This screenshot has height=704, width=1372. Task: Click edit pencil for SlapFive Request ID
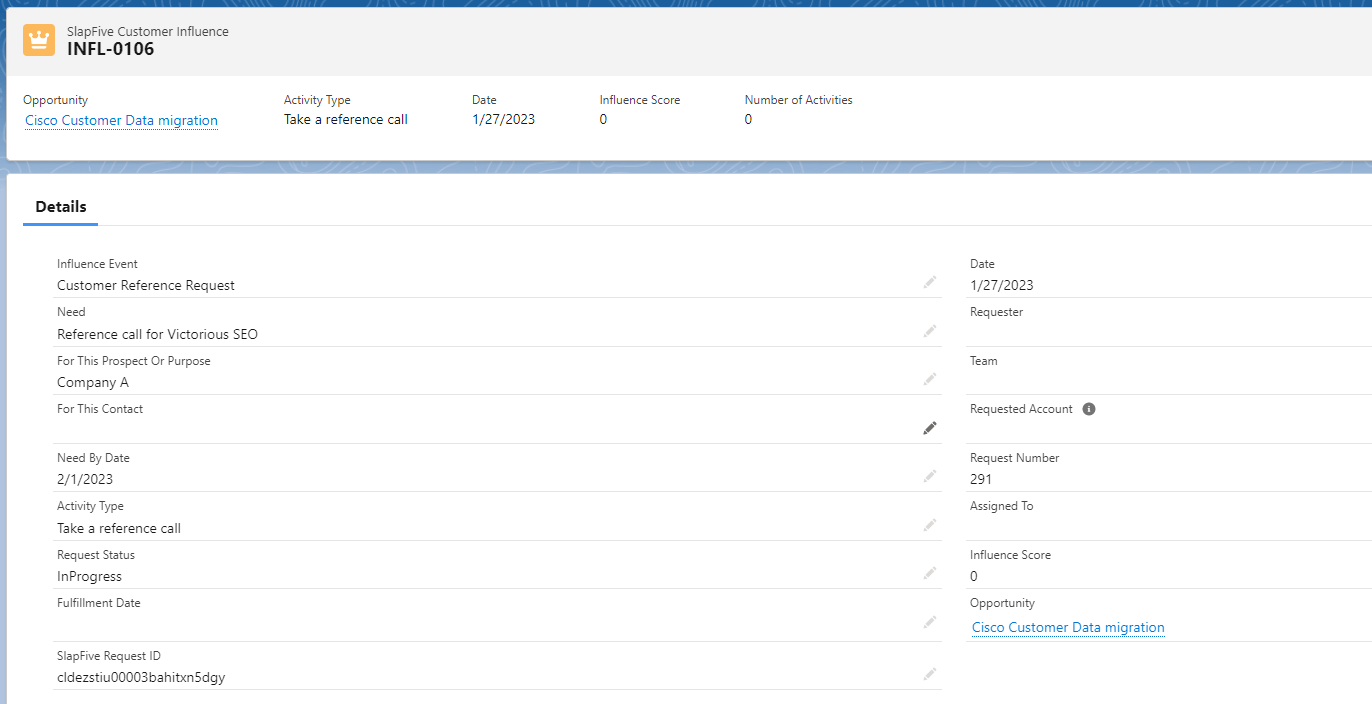(930, 674)
